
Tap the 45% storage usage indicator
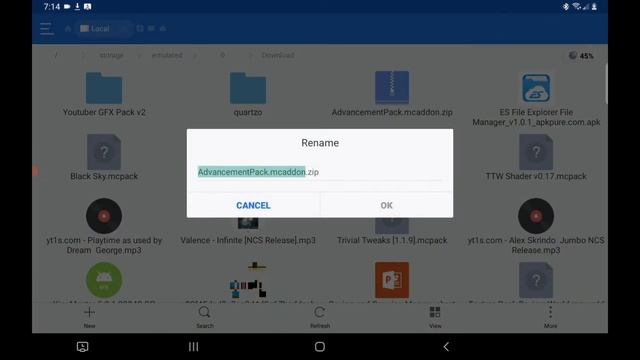click(x=581, y=56)
